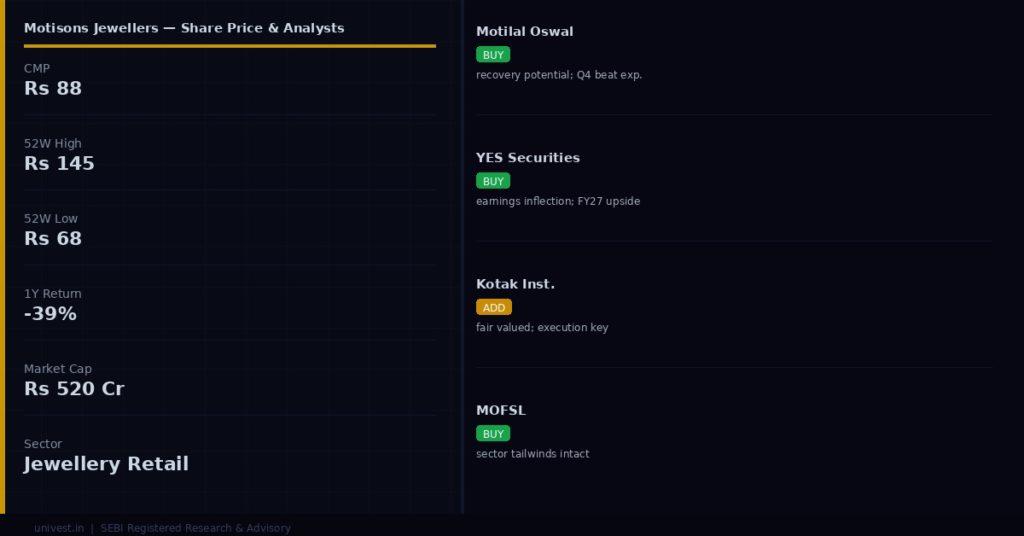Select the Sector label
This screenshot has height=536, width=1024.
tap(43, 444)
